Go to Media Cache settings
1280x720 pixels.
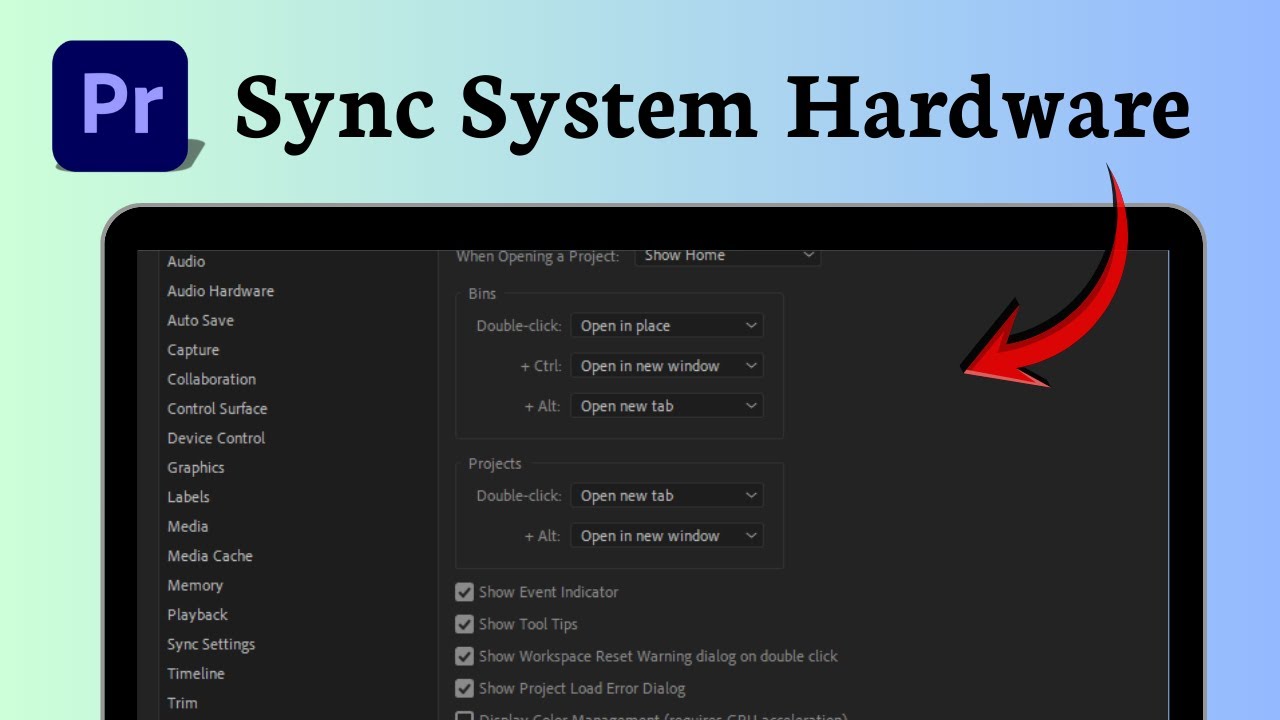pyautogui.click(x=210, y=556)
